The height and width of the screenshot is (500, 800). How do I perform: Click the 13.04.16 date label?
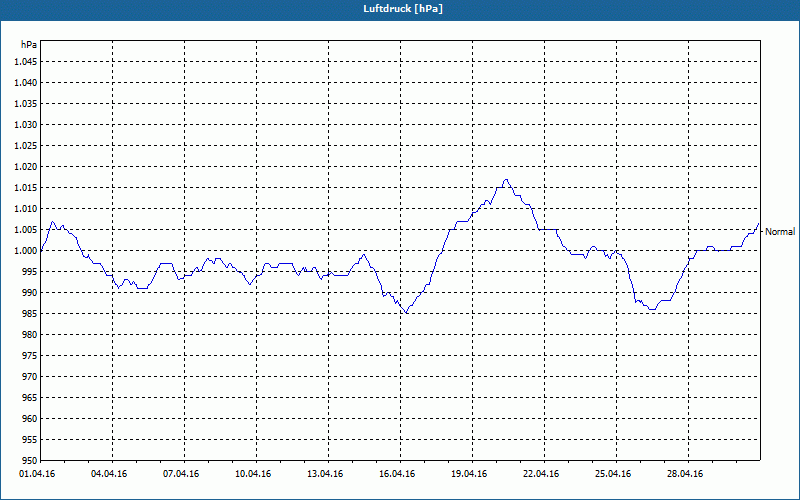(325, 474)
